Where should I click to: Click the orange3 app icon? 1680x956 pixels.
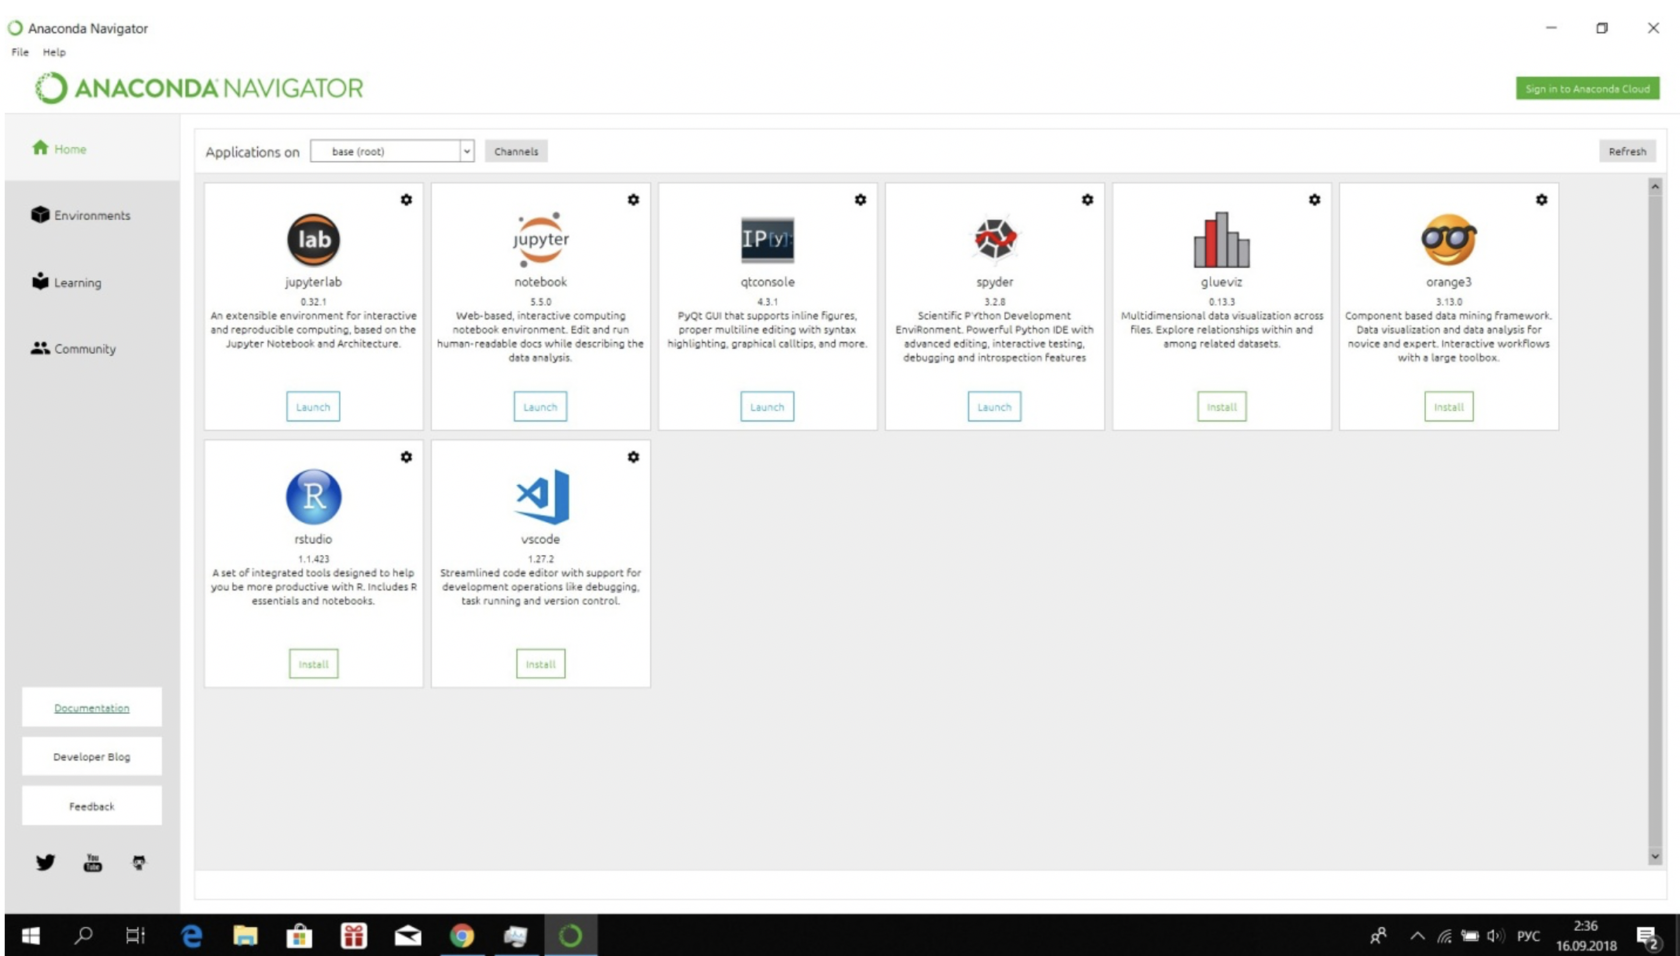pos(1448,240)
